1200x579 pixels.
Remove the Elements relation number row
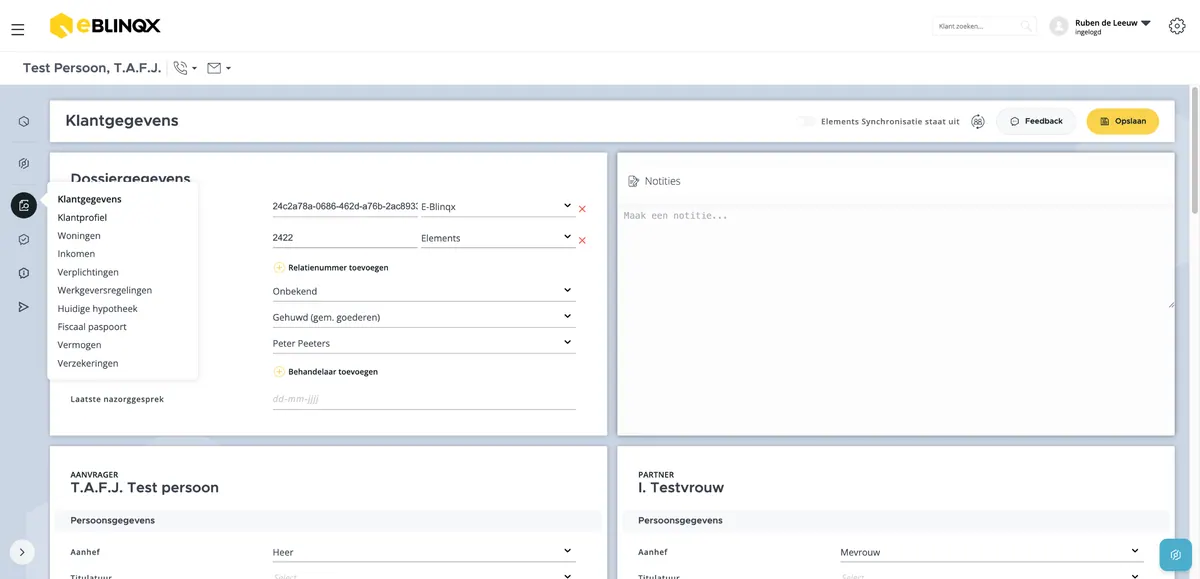[582, 240]
